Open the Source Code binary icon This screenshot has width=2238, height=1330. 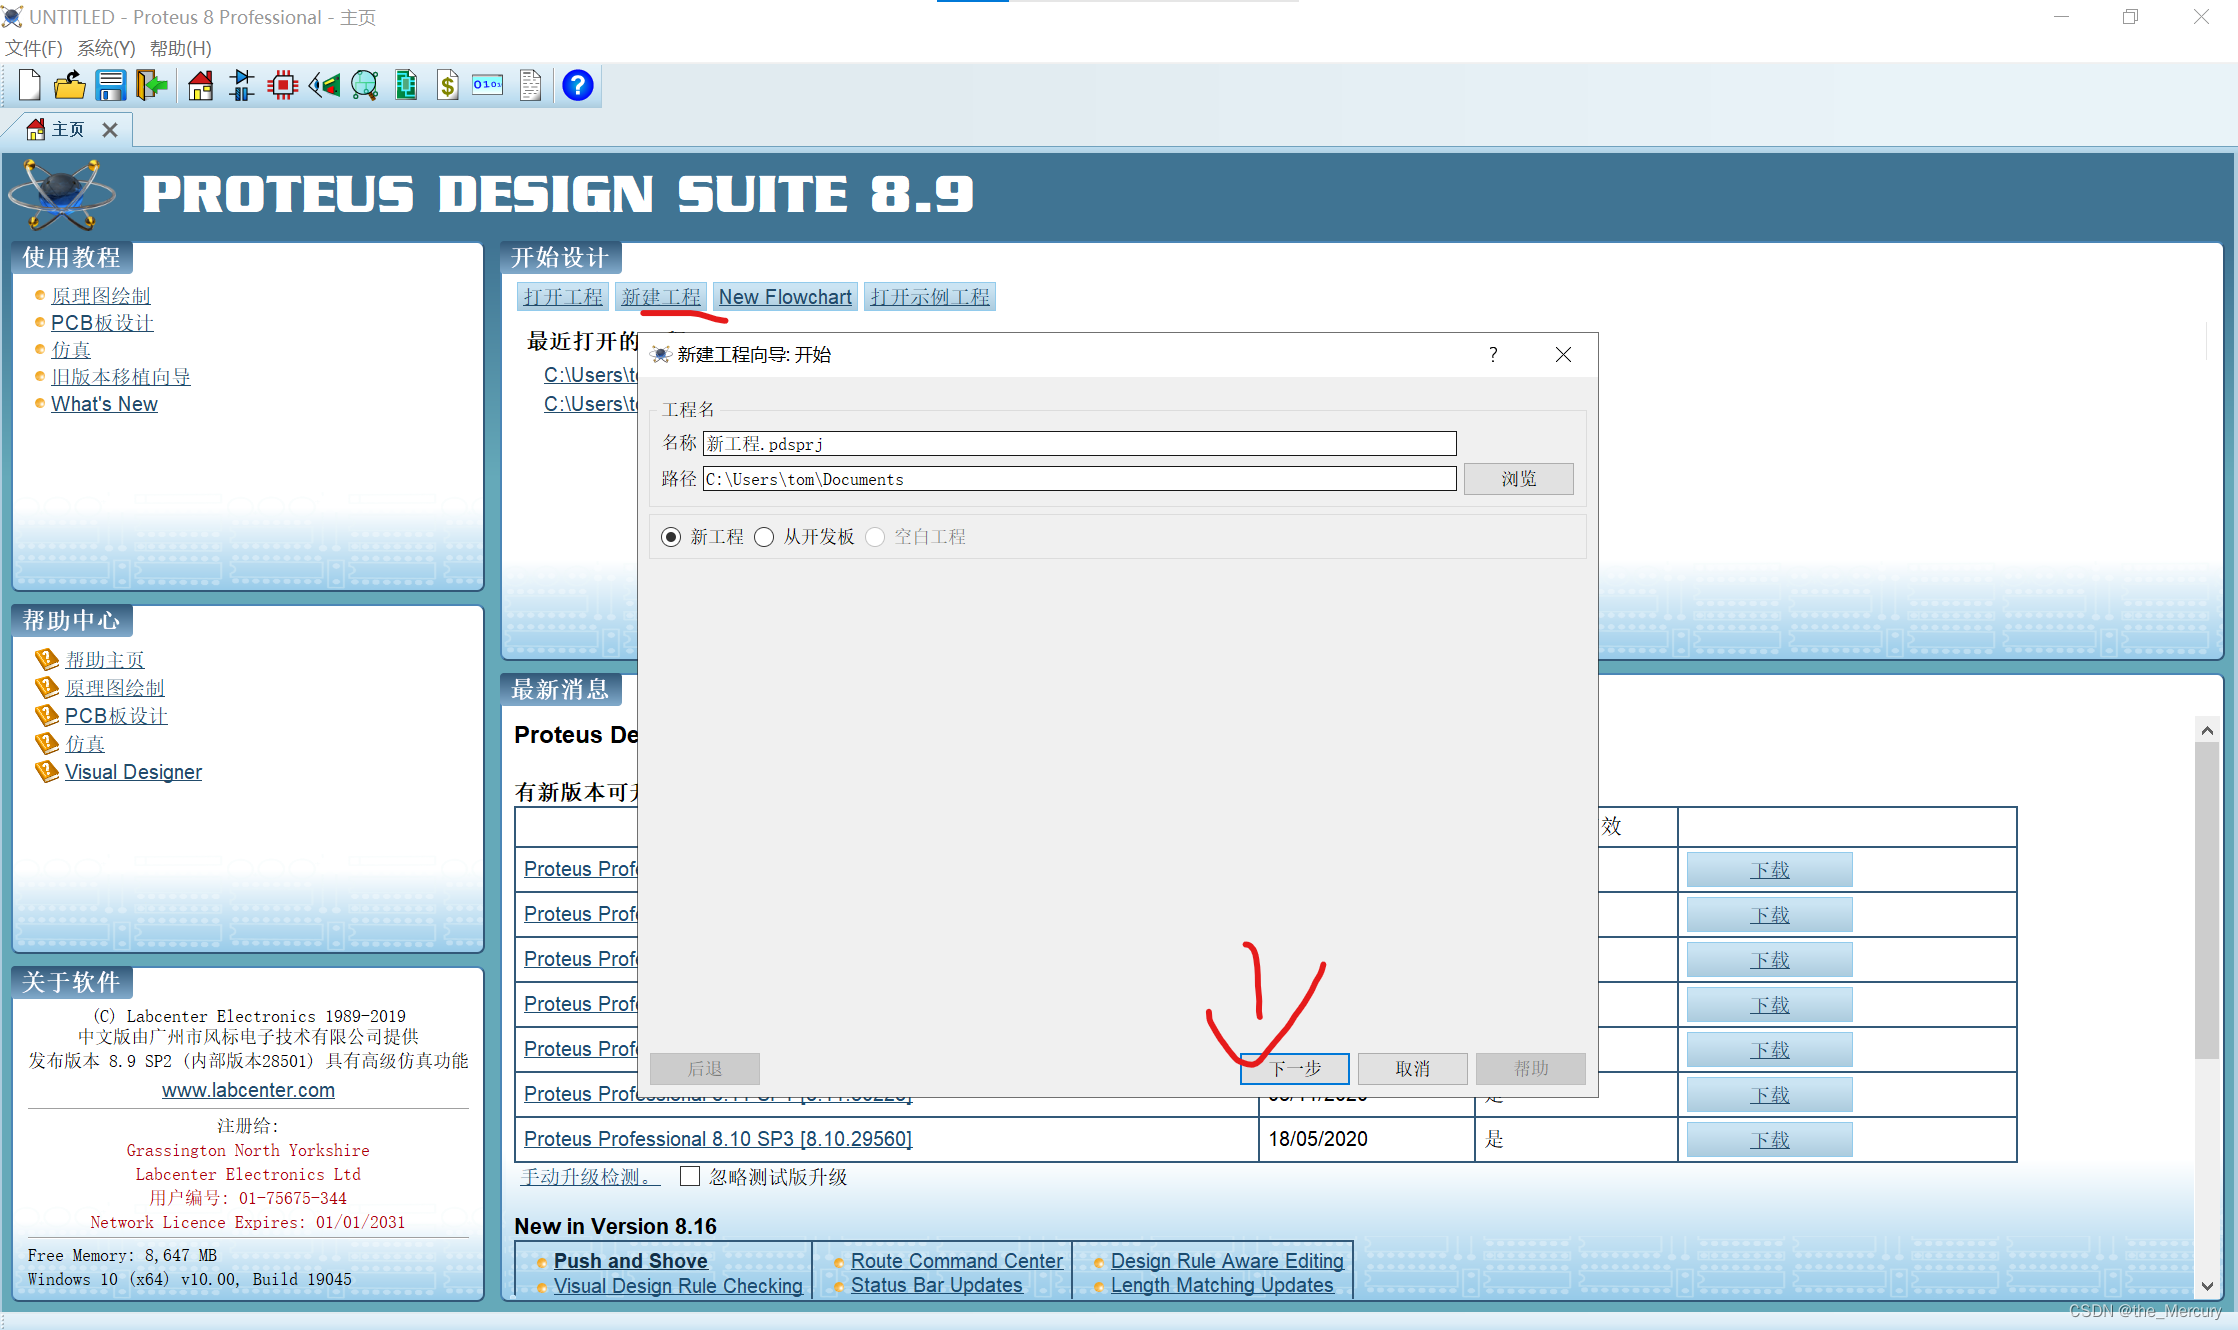click(x=488, y=86)
